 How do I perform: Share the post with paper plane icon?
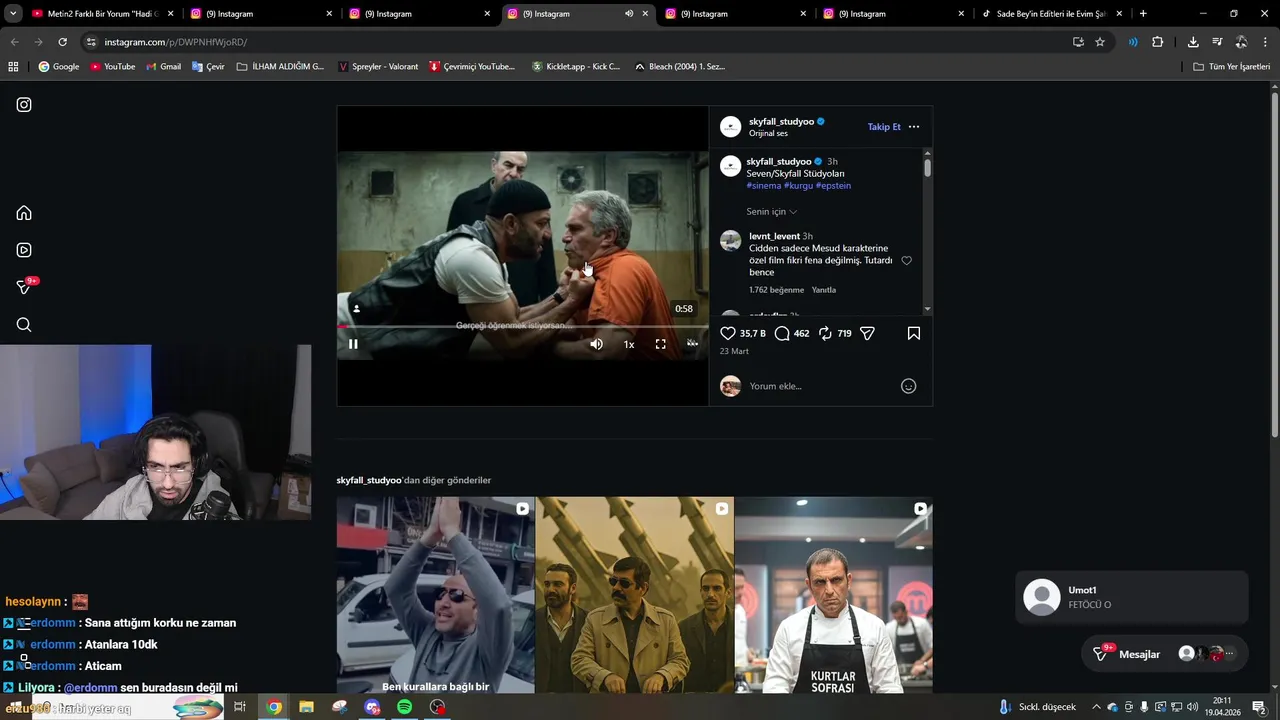(x=867, y=333)
